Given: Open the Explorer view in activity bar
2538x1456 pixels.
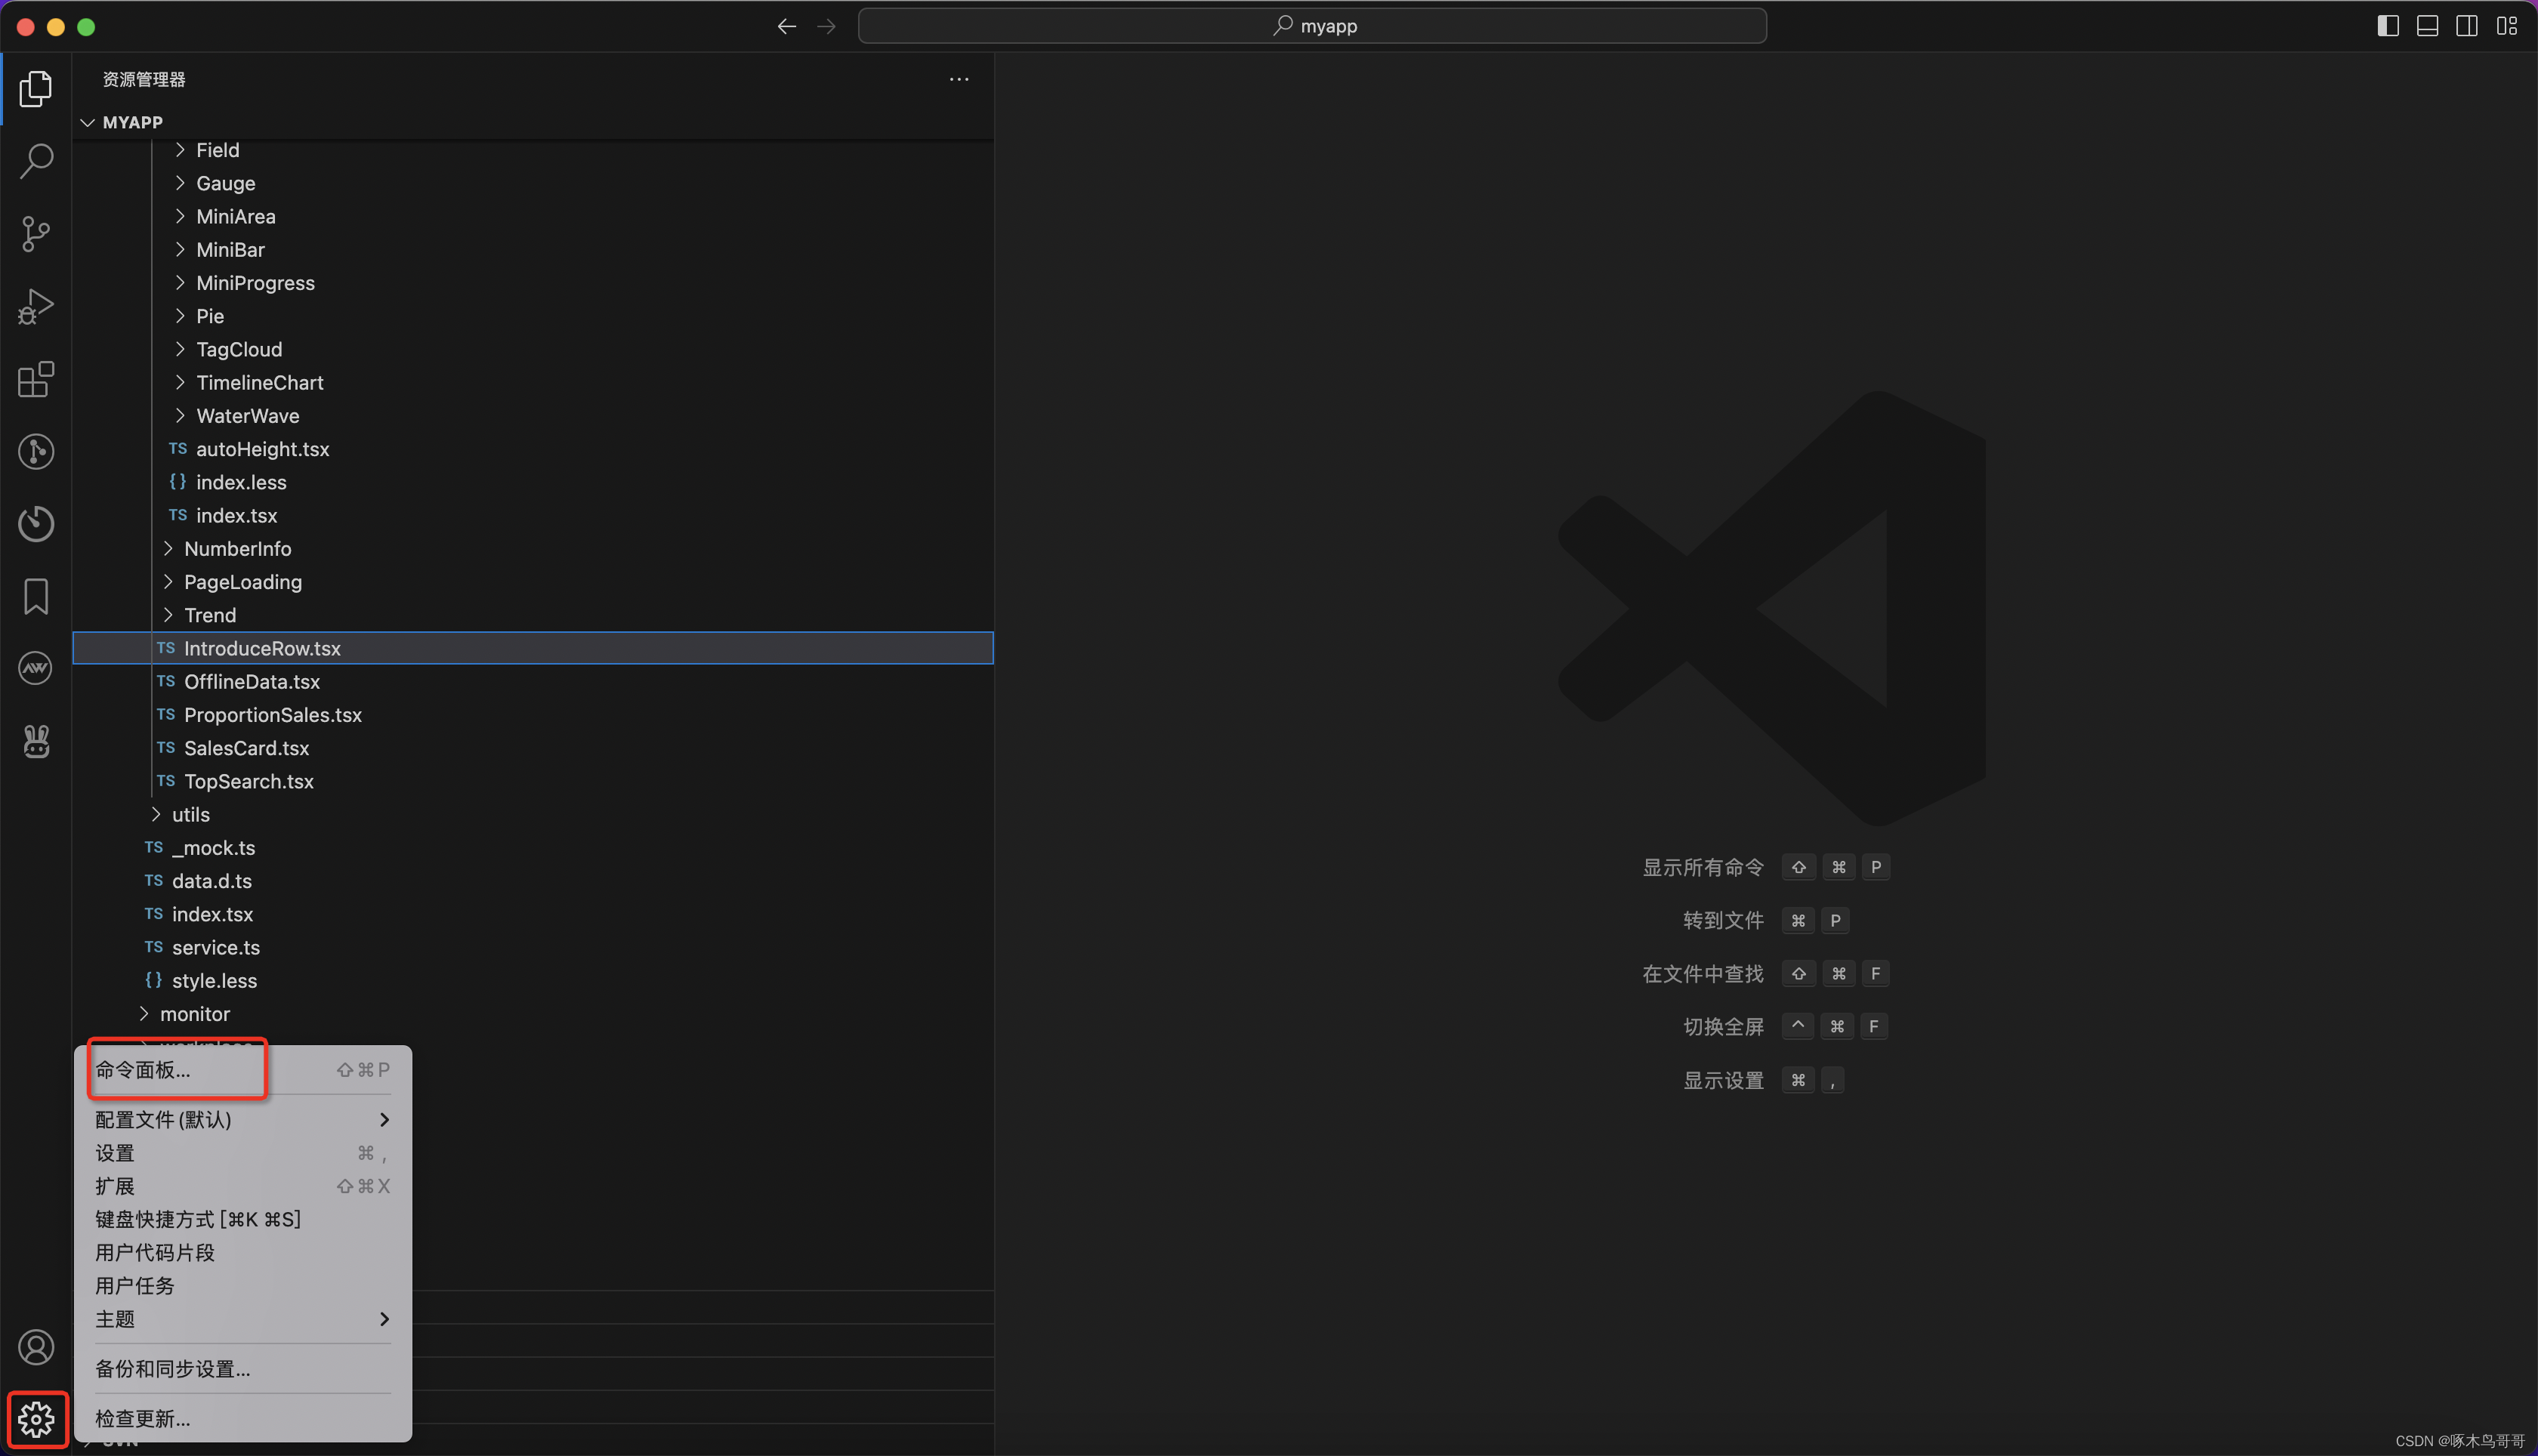Looking at the screenshot, I should click(36, 88).
